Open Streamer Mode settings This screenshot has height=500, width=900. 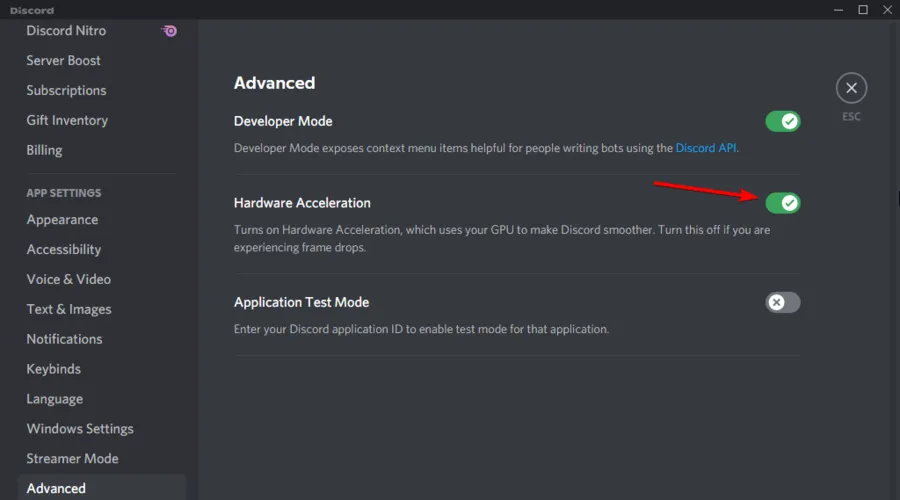coord(72,459)
